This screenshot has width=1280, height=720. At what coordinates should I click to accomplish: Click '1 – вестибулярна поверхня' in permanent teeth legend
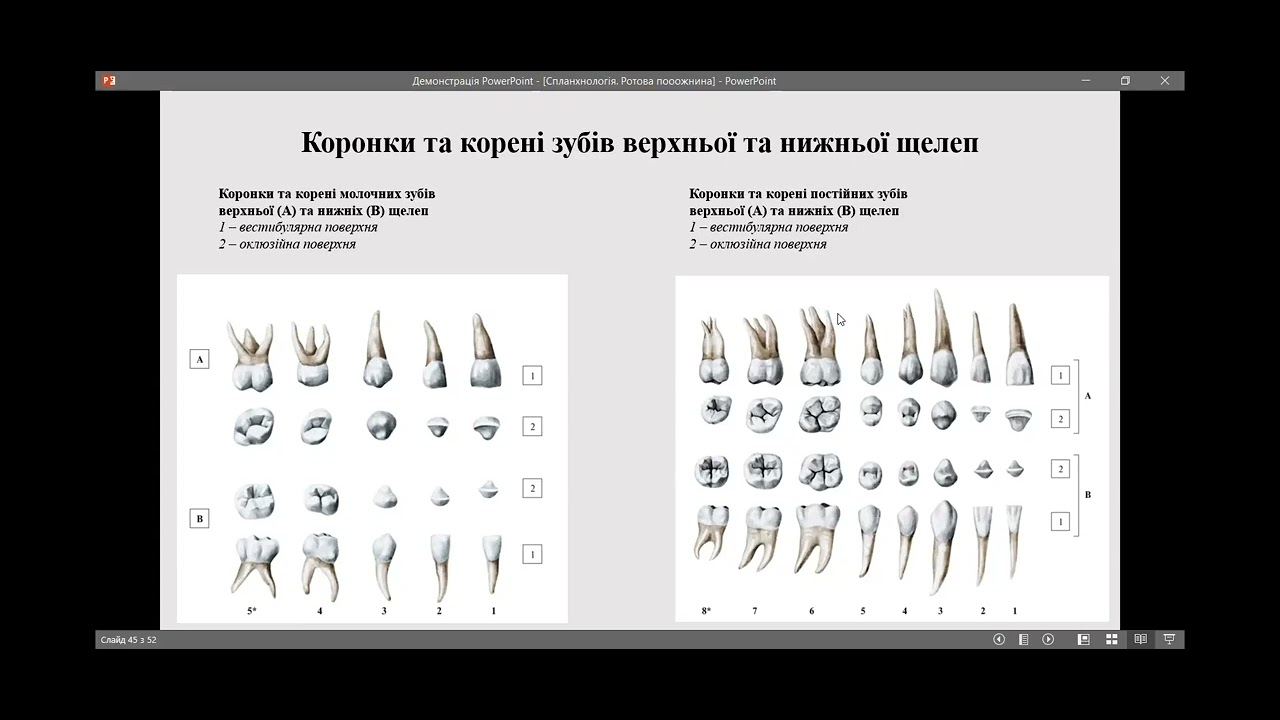768,227
